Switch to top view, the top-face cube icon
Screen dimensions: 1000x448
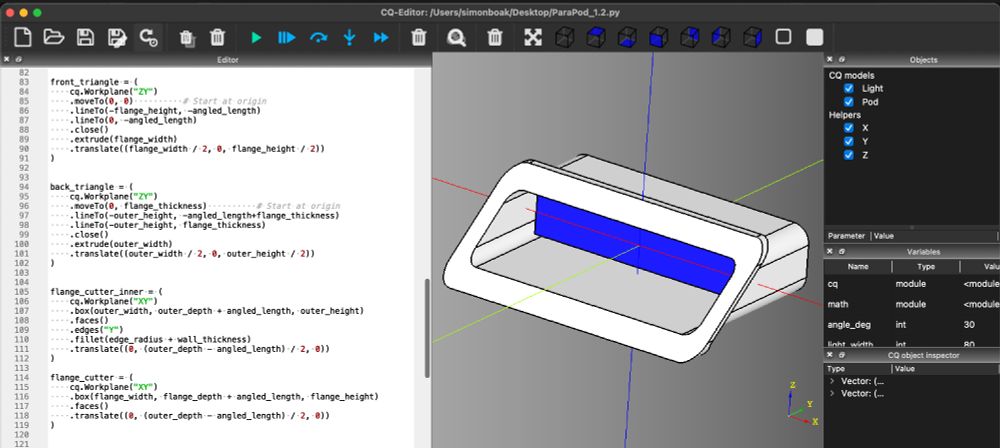[596, 37]
